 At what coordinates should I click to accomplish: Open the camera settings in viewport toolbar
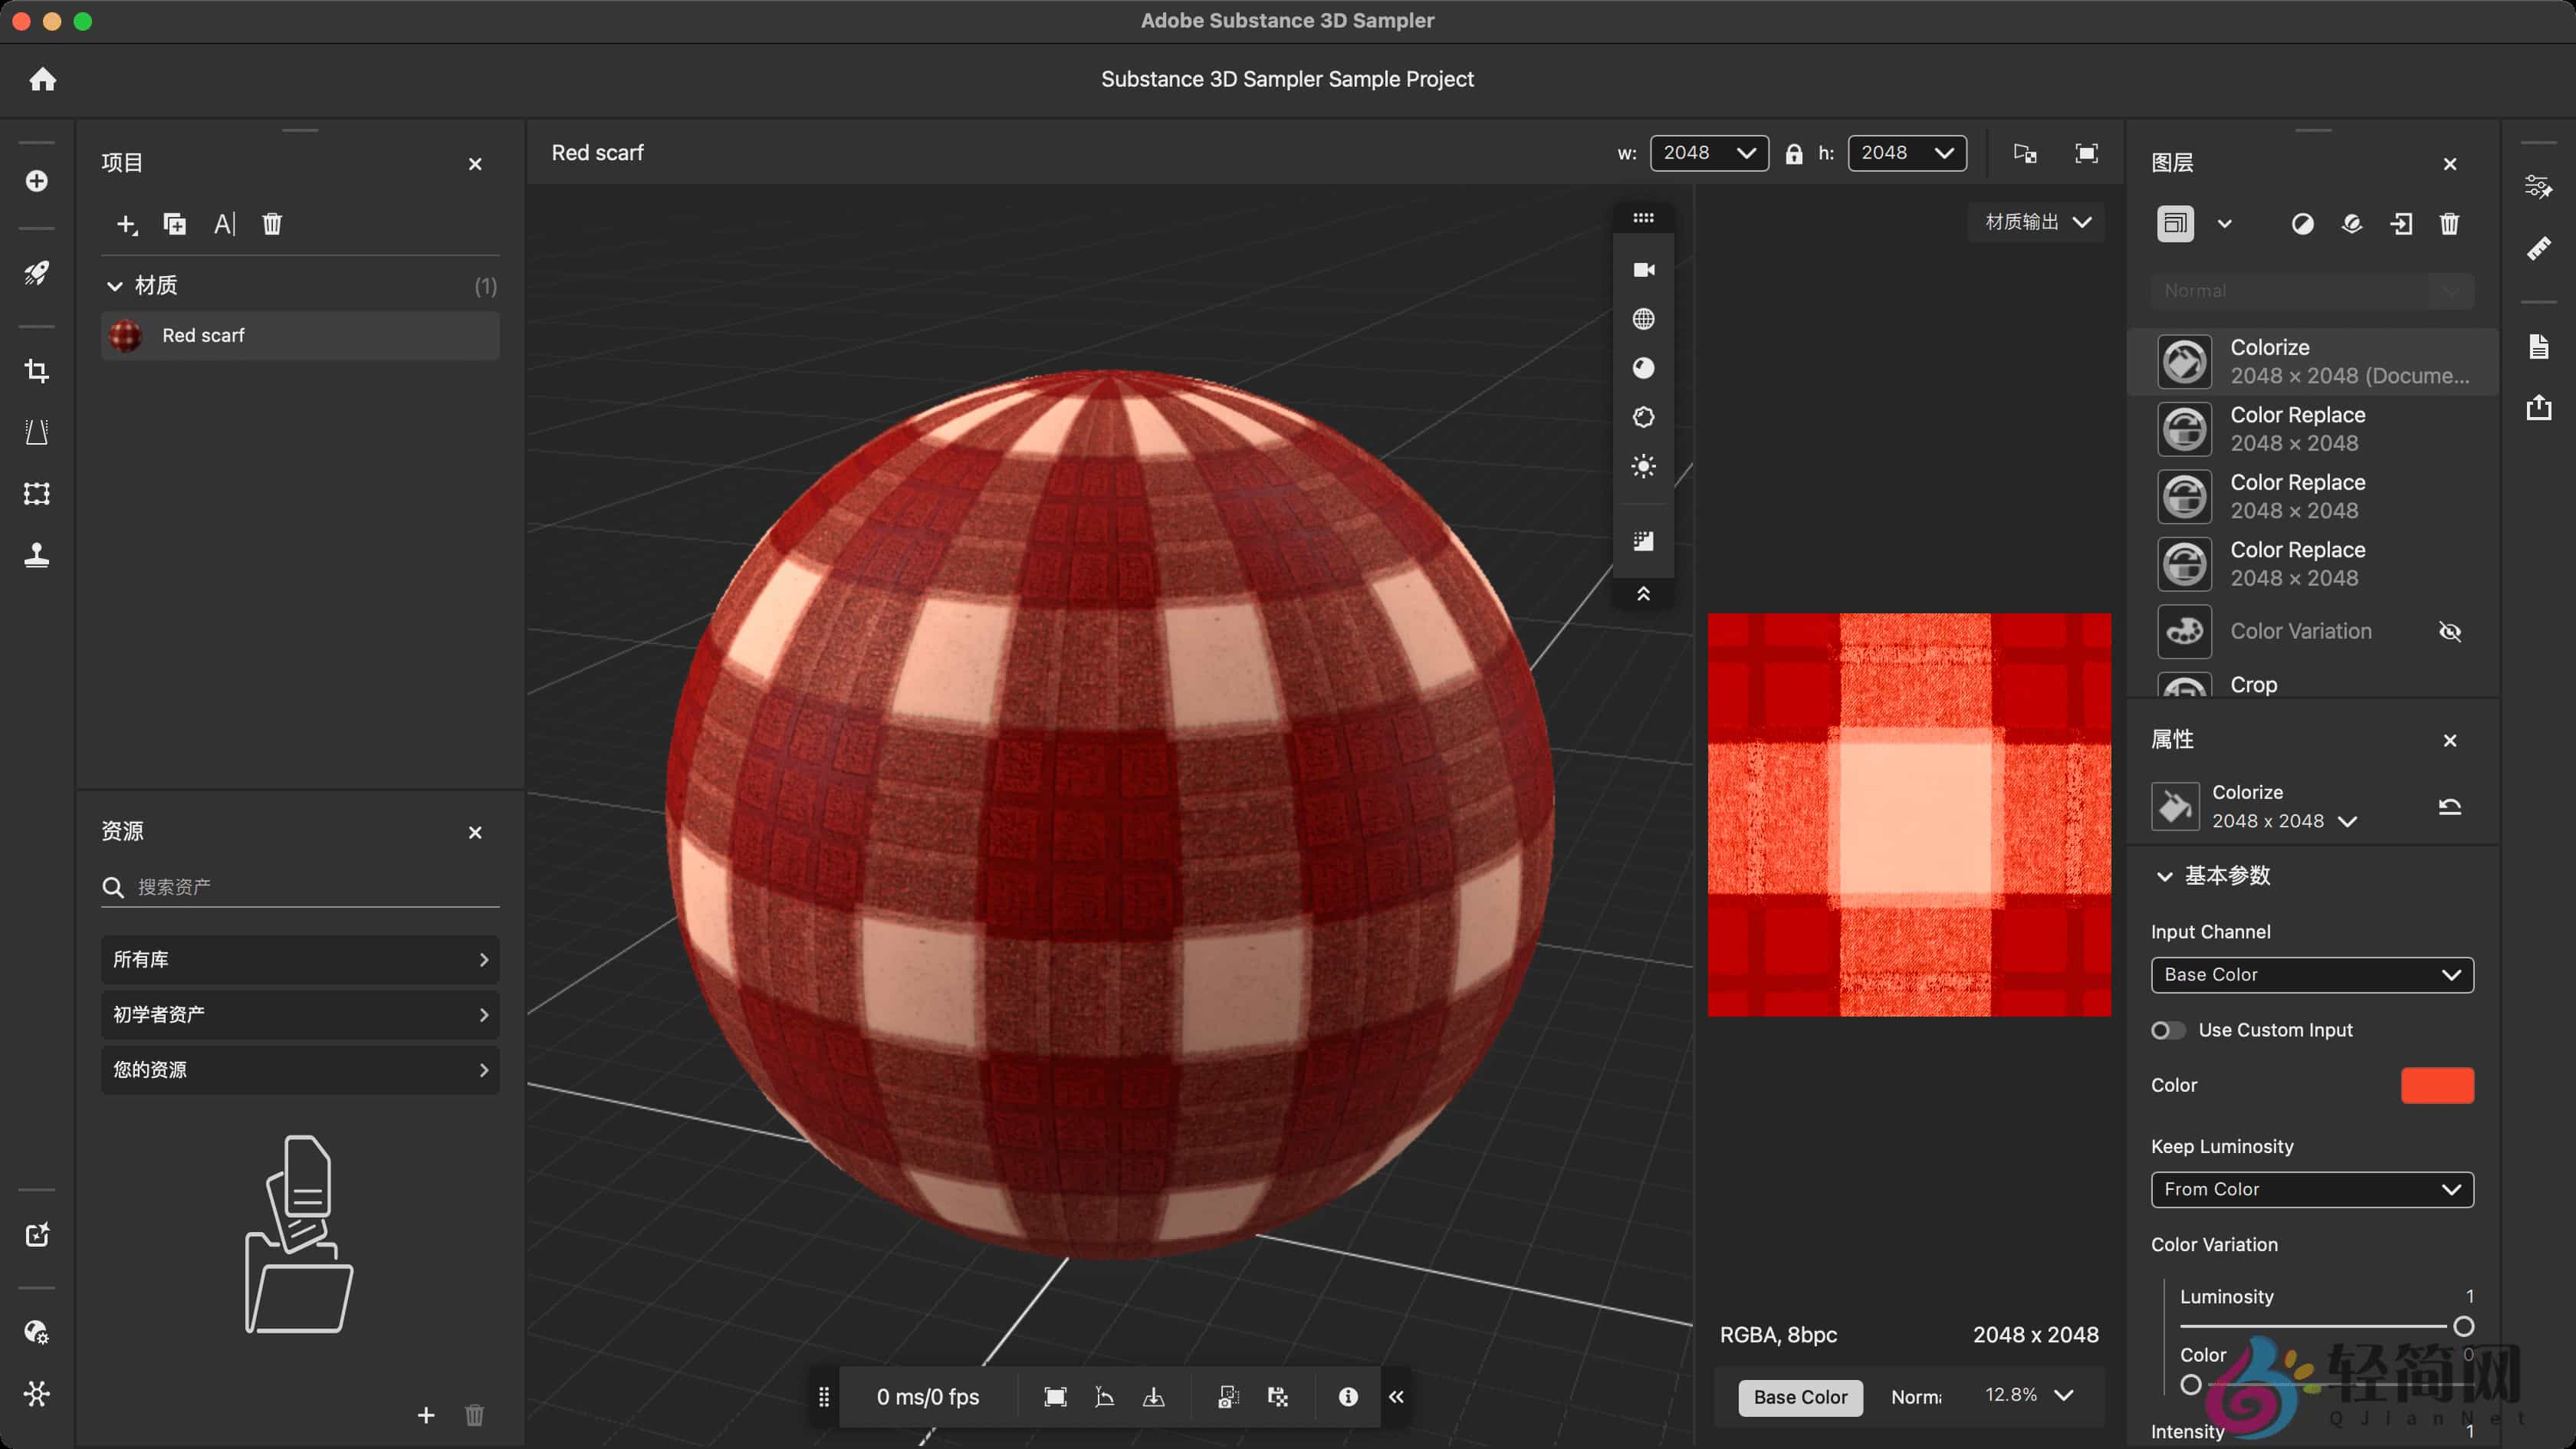tap(1643, 268)
